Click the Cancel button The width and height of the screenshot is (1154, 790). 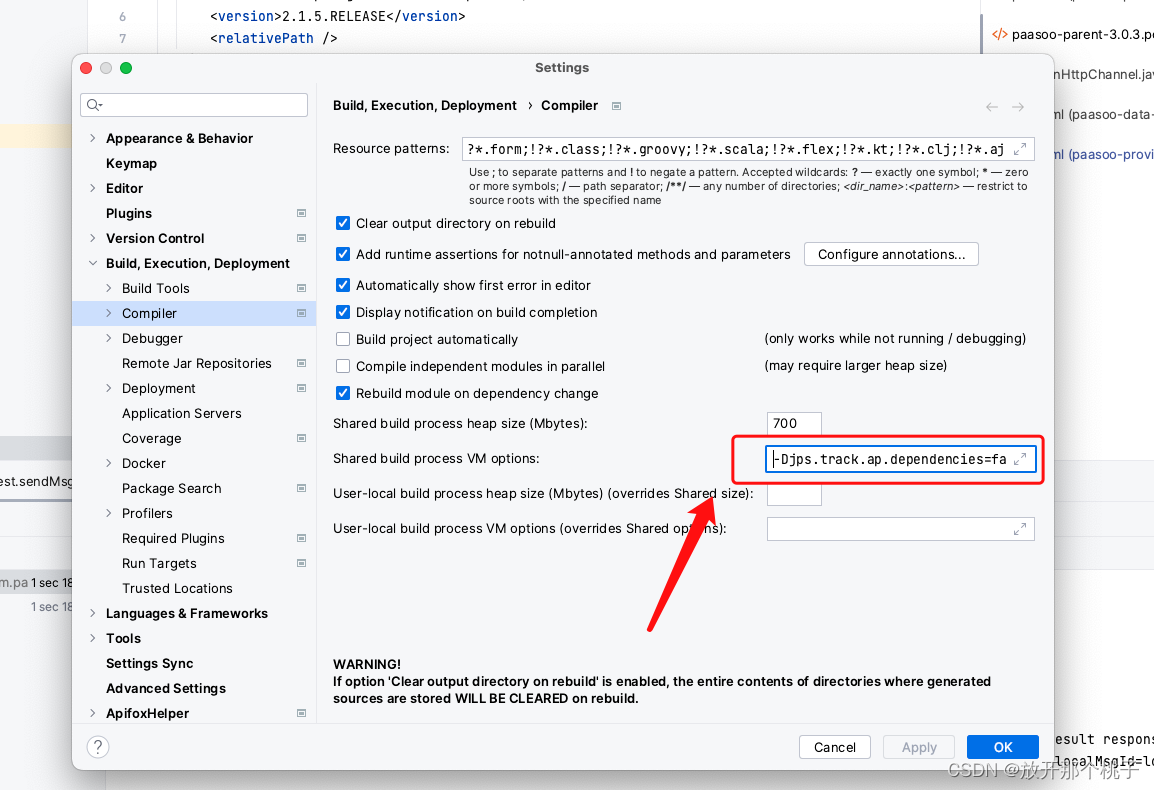[x=835, y=747]
